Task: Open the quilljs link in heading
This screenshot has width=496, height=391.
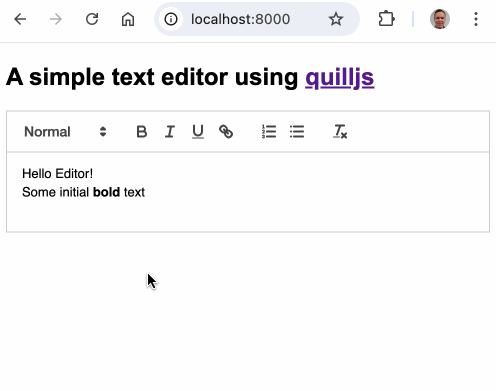Action: pos(340,78)
